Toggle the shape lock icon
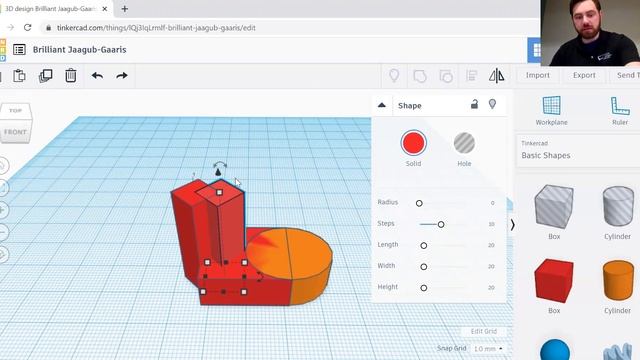Viewport: 640px width, 360px height. [x=474, y=104]
